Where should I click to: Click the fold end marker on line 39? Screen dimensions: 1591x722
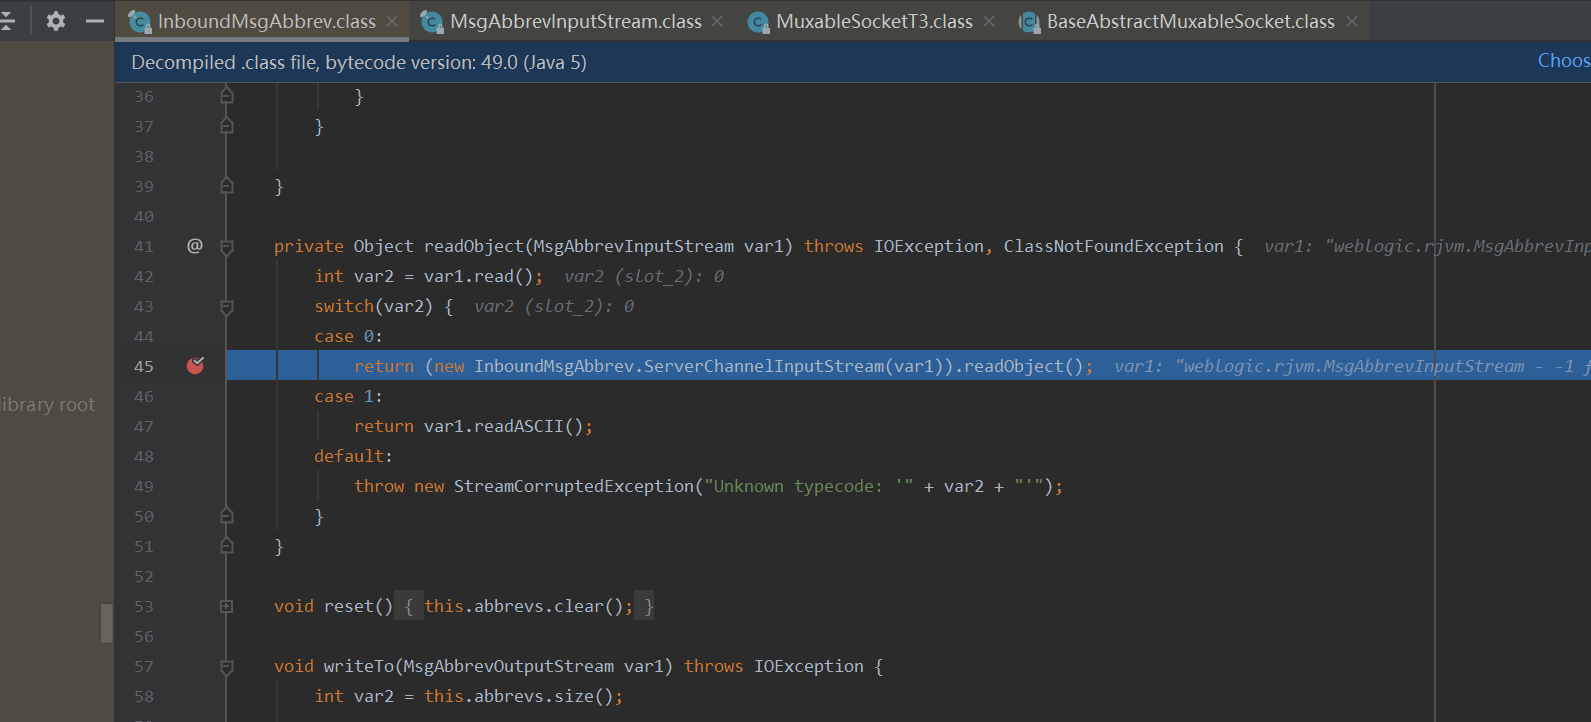tap(227, 186)
